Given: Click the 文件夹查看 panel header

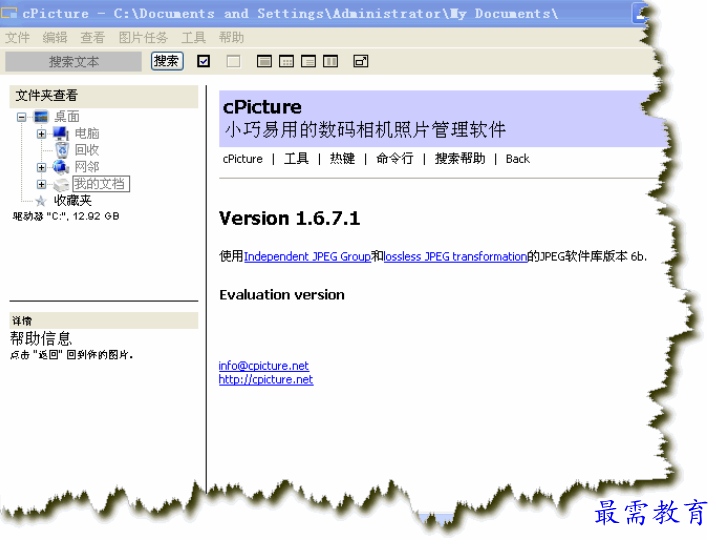Looking at the screenshot, I should 104,96.
